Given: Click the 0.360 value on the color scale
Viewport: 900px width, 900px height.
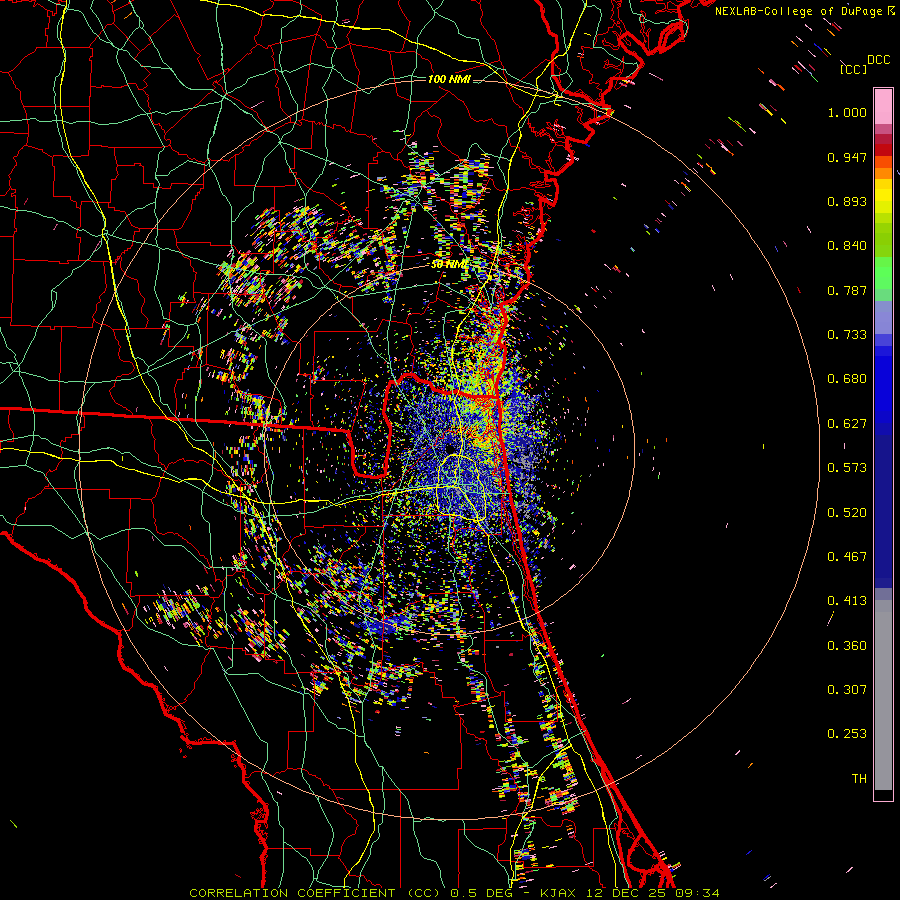Looking at the screenshot, I should coord(847,646).
